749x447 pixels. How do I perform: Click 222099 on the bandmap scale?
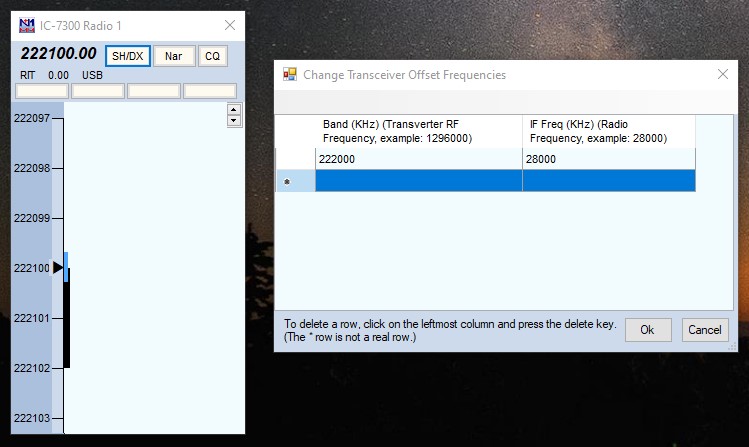coord(32,218)
